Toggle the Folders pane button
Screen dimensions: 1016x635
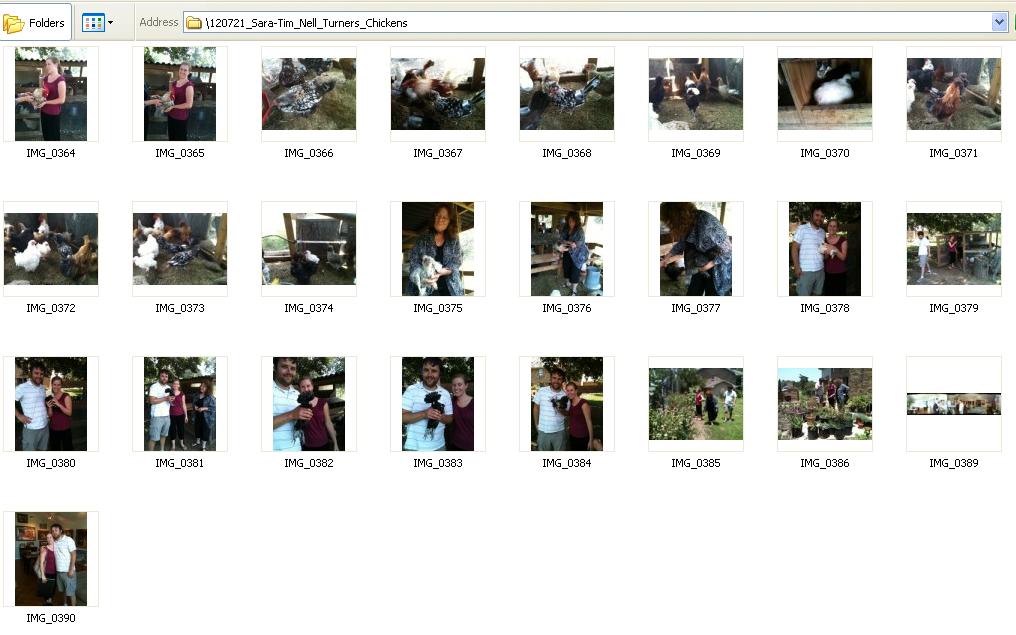click(36, 23)
